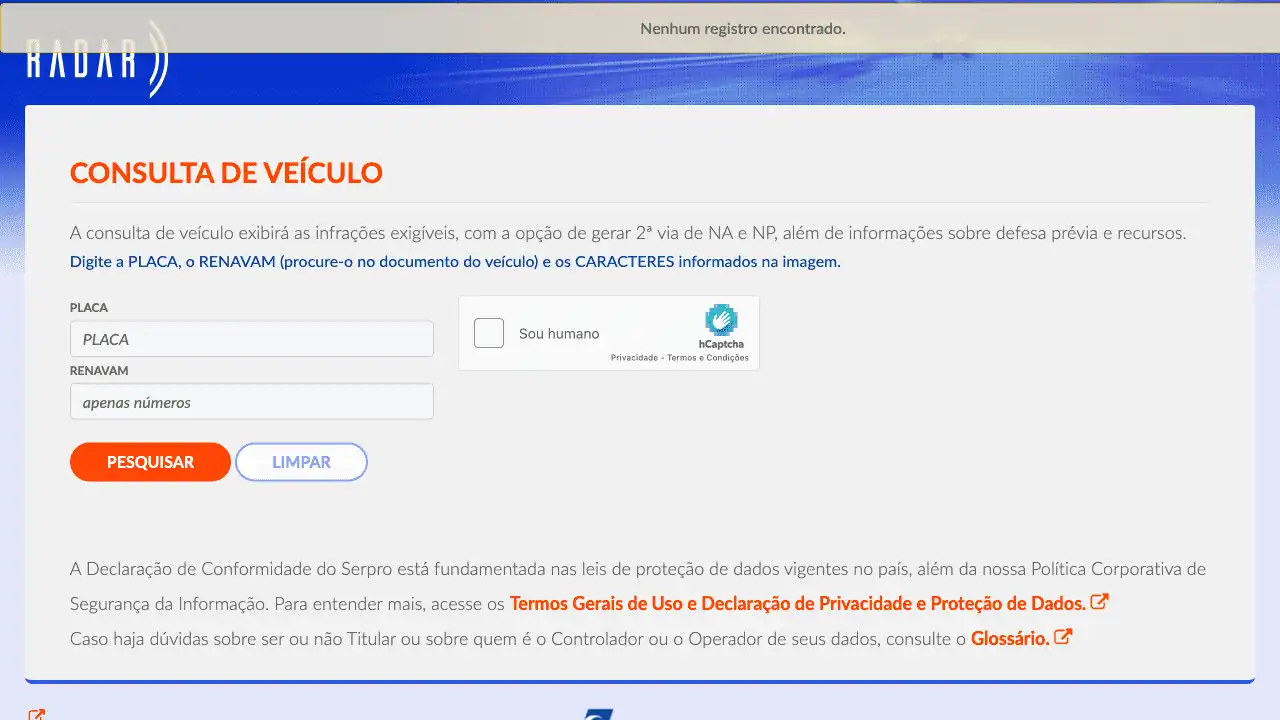The height and width of the screenshot is (720, 1280).
Task: Click the orange external-link icon at bottom left
Action: click(36, 715)
